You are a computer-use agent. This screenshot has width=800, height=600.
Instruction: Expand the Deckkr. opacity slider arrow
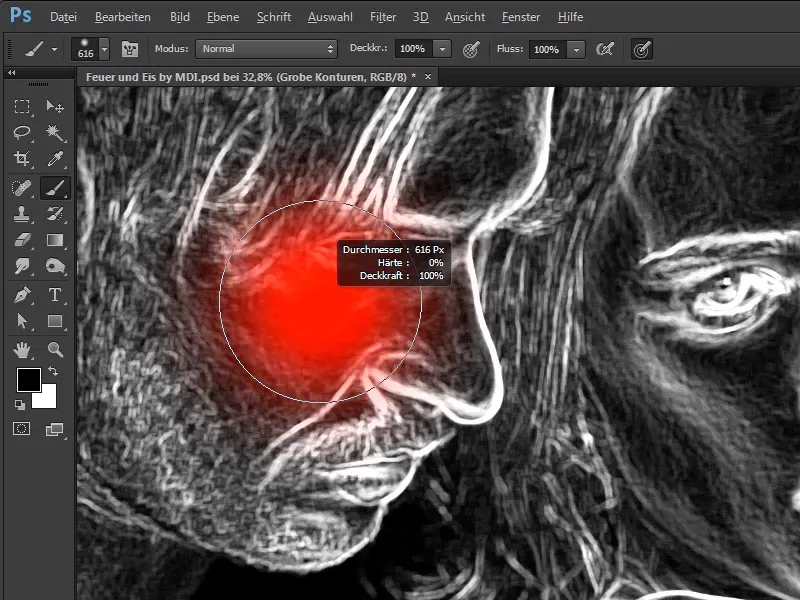[x=442, y=49]
